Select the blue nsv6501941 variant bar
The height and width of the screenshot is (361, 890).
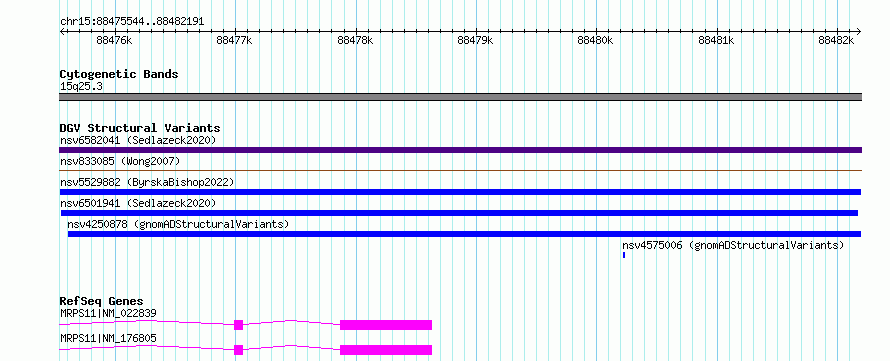459,213
